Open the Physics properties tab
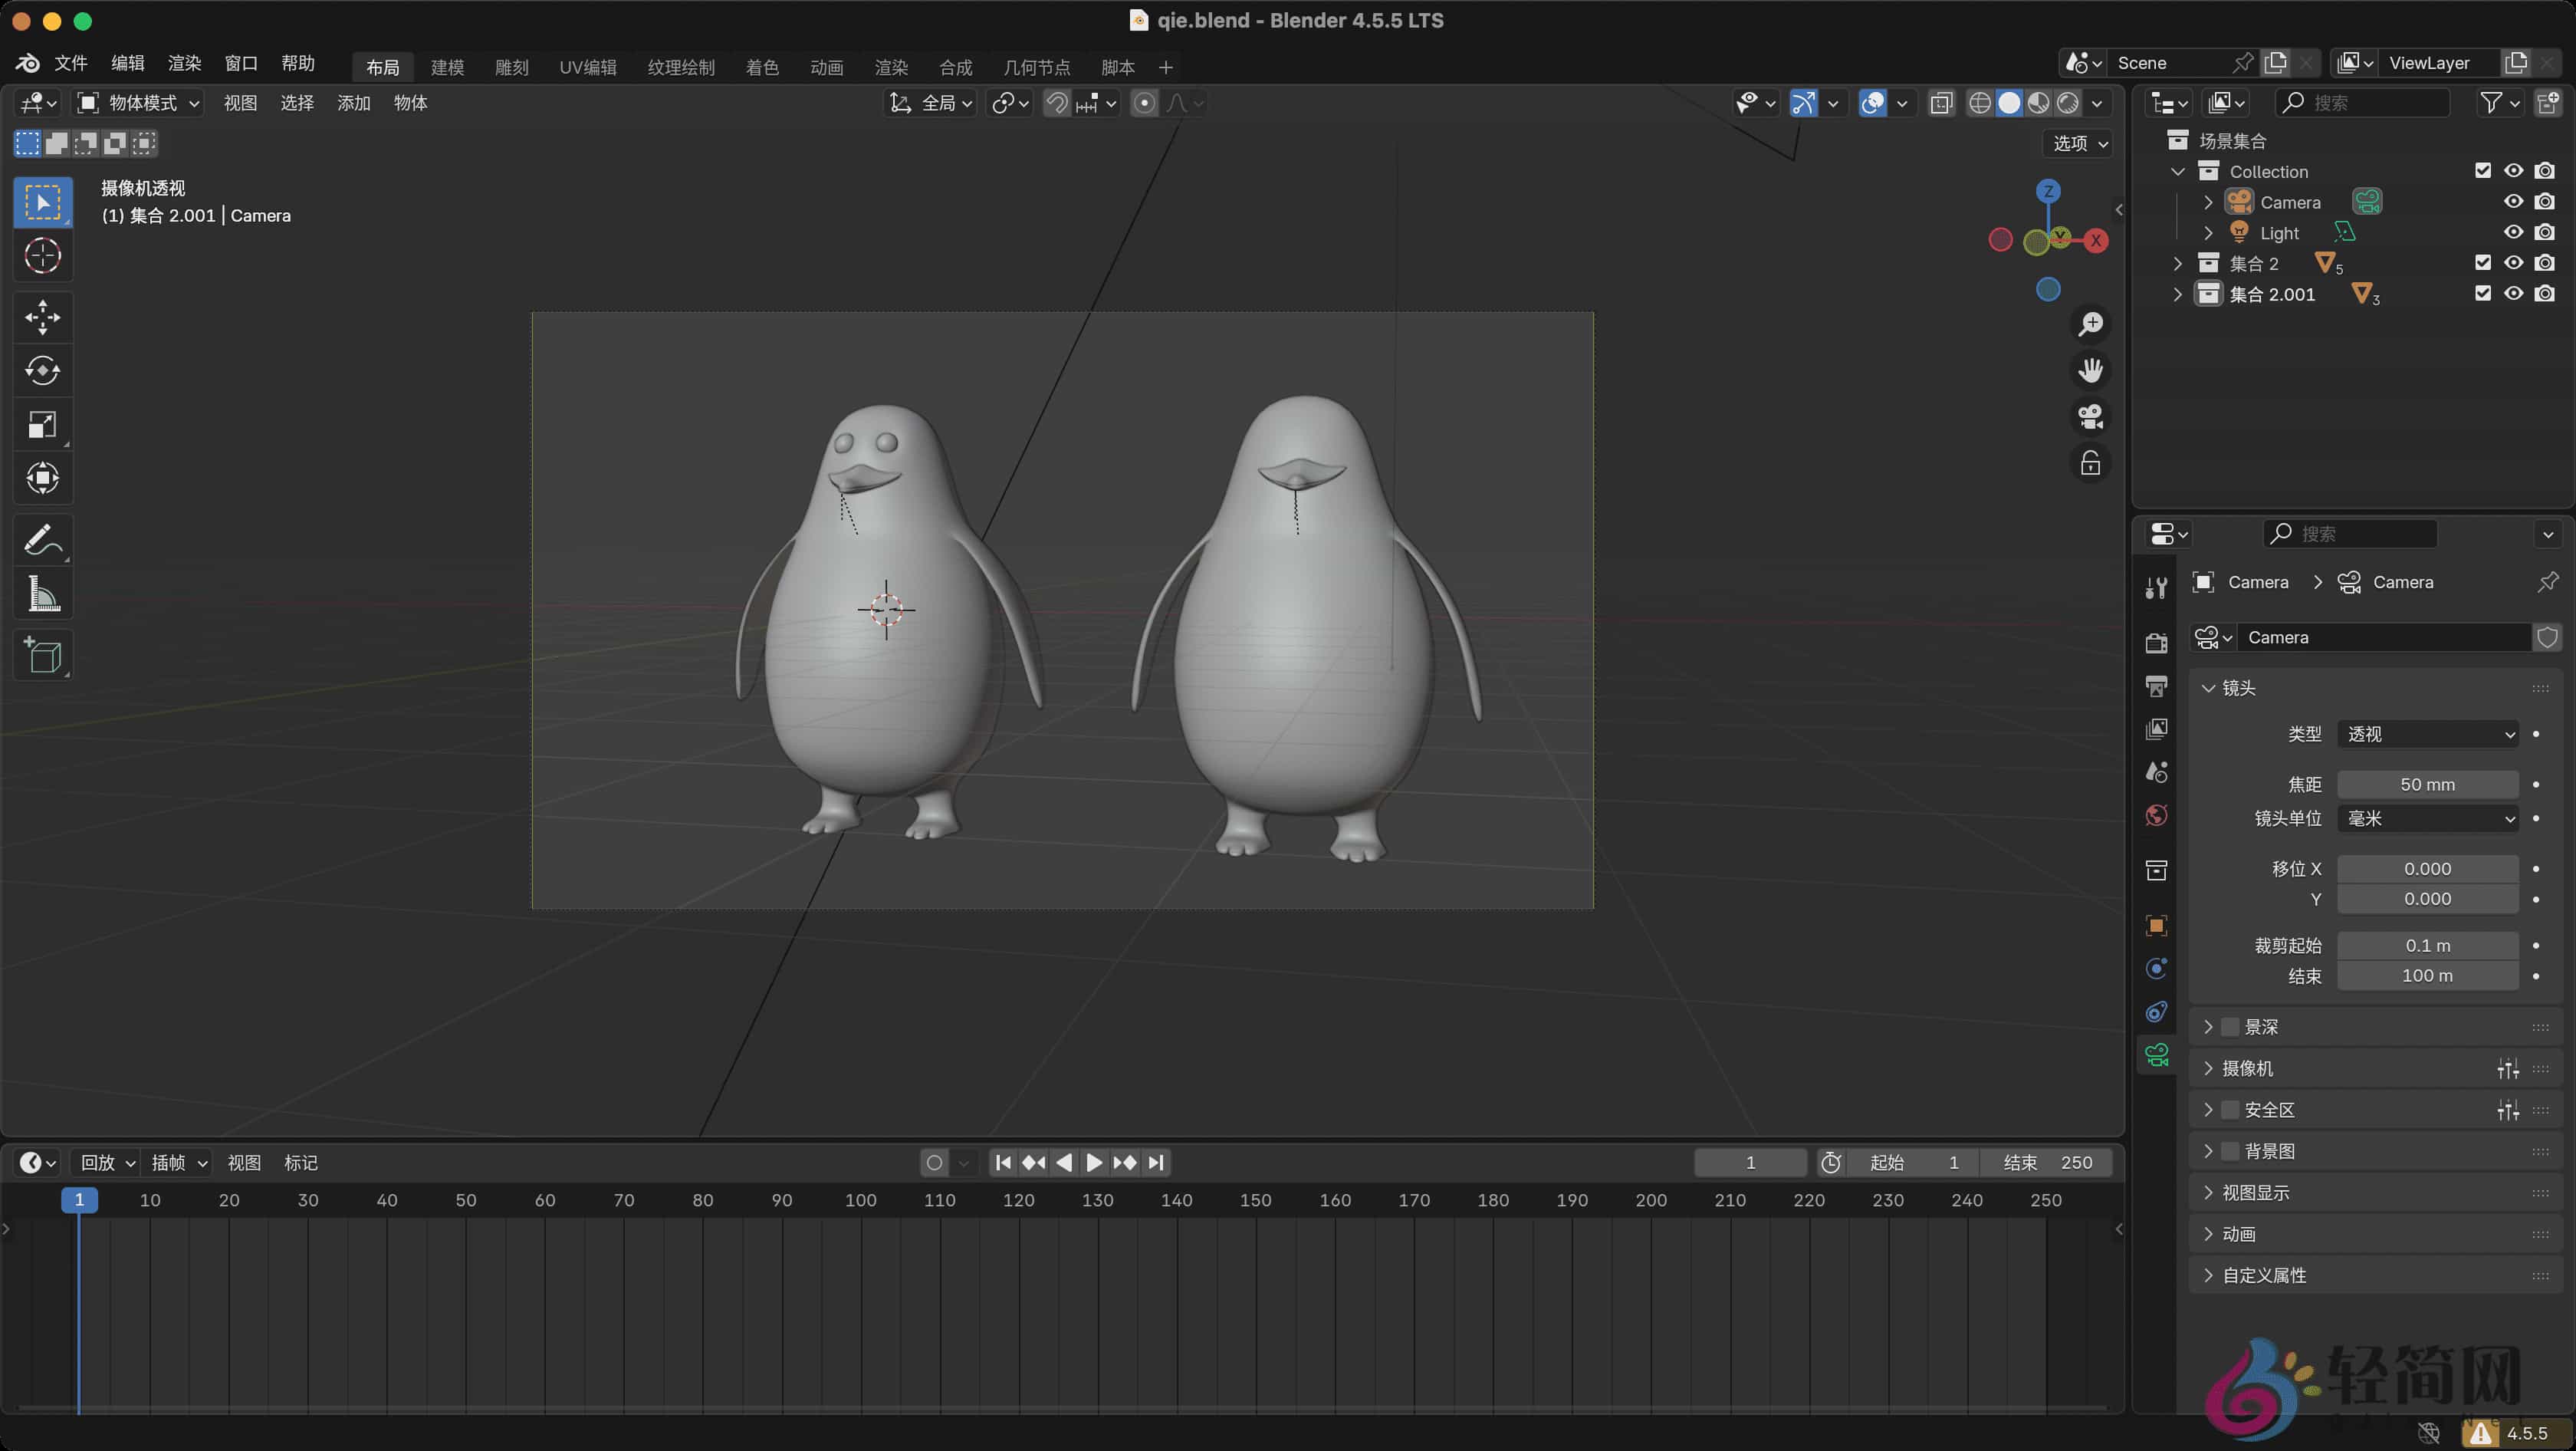Viewport: 2576px width, 1451px height. click(x=2156, y=1011)
